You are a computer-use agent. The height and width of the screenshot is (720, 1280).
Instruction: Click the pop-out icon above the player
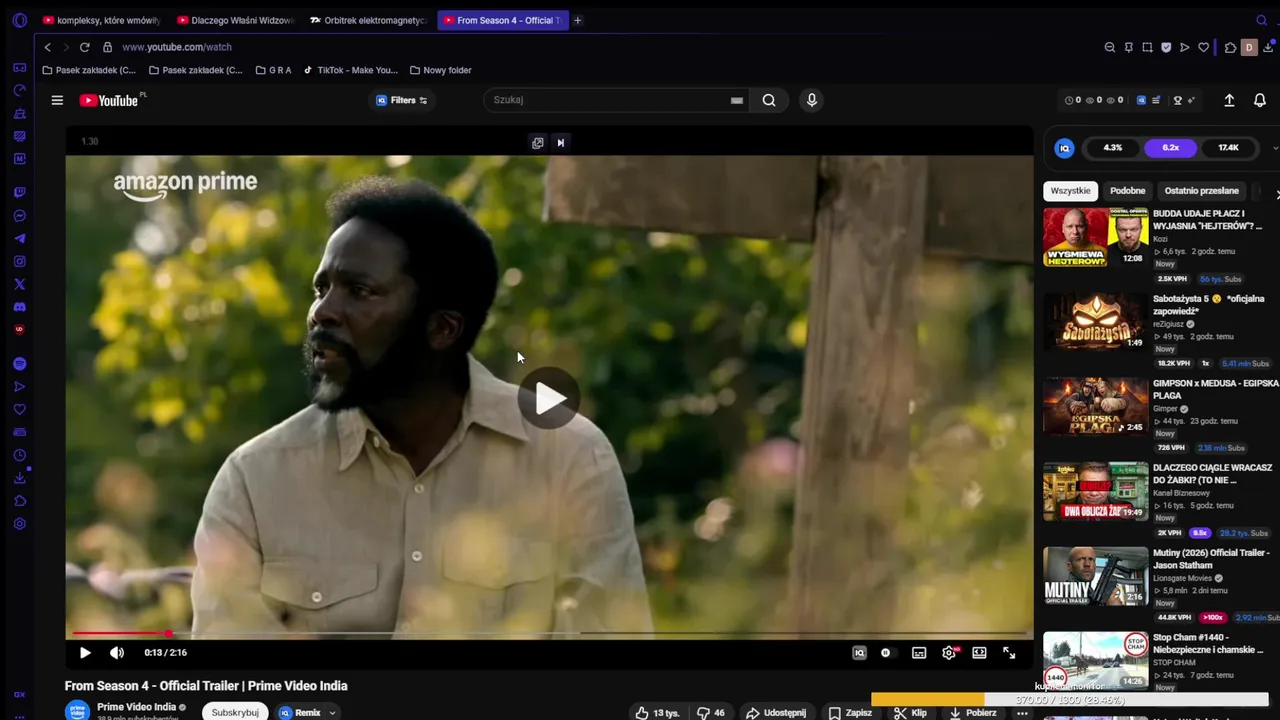tap(537, 143)
